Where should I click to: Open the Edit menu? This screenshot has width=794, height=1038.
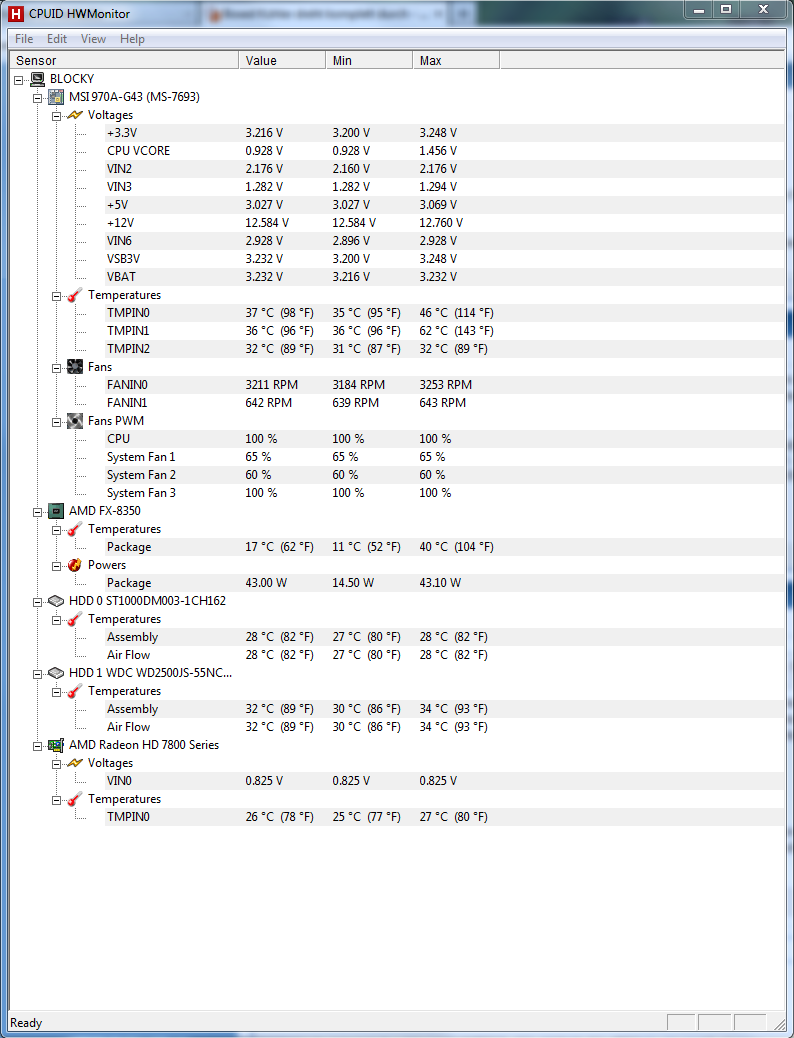57,39
